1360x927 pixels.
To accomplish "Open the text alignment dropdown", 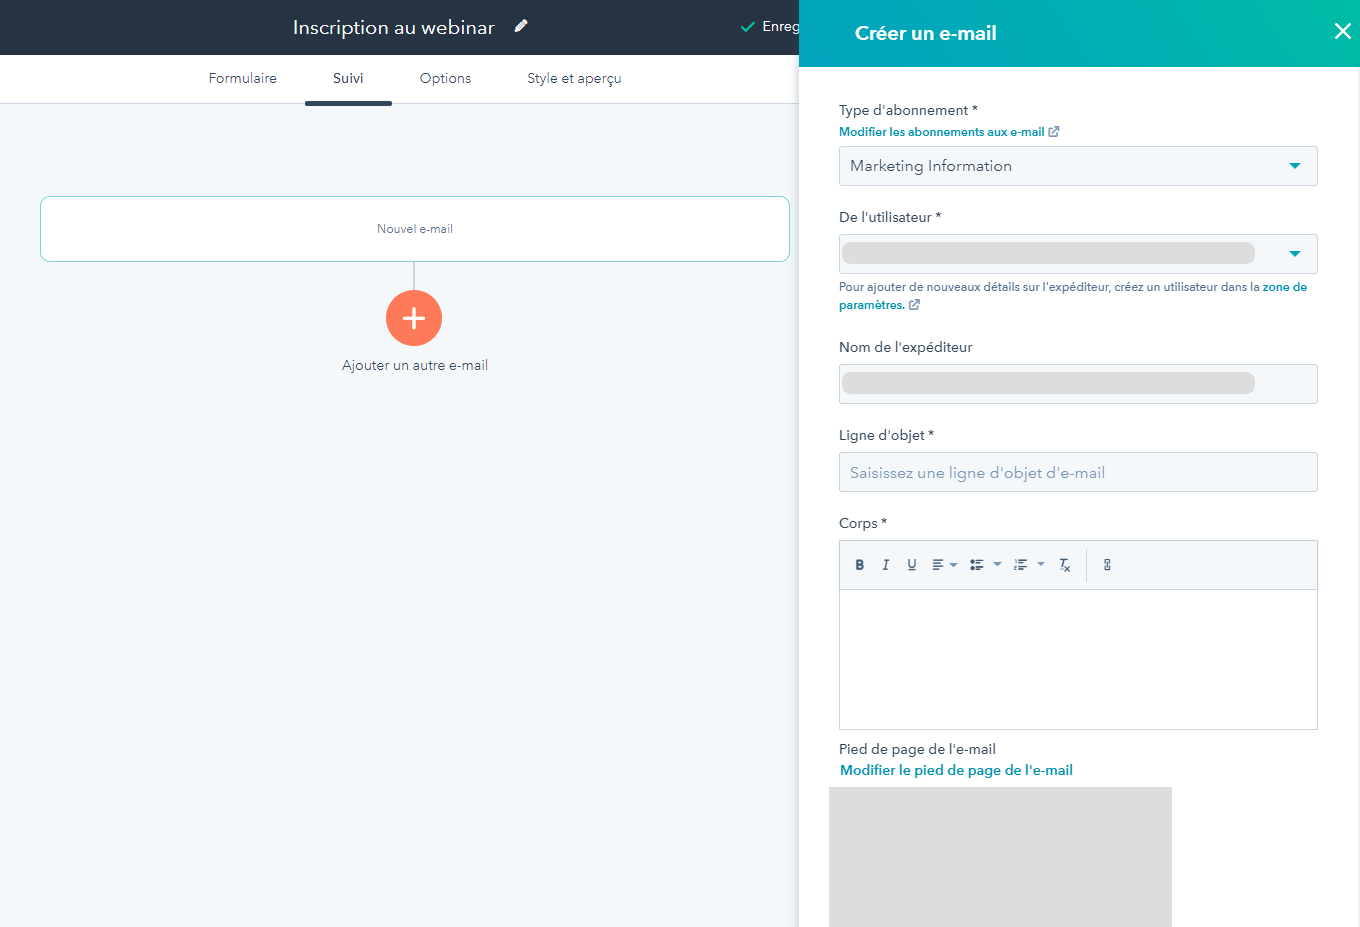I will point(944,565).
